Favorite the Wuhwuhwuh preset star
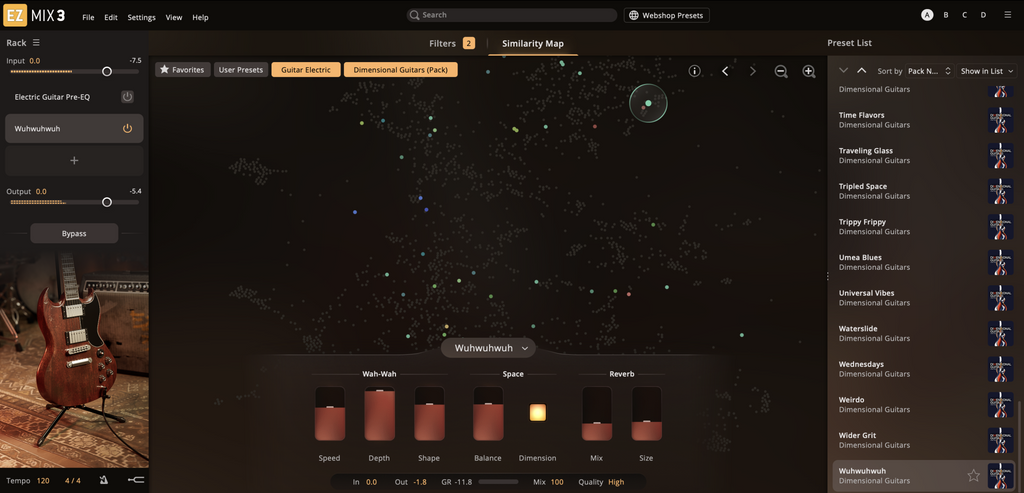 pyautogui.click(x=973, y=475)
